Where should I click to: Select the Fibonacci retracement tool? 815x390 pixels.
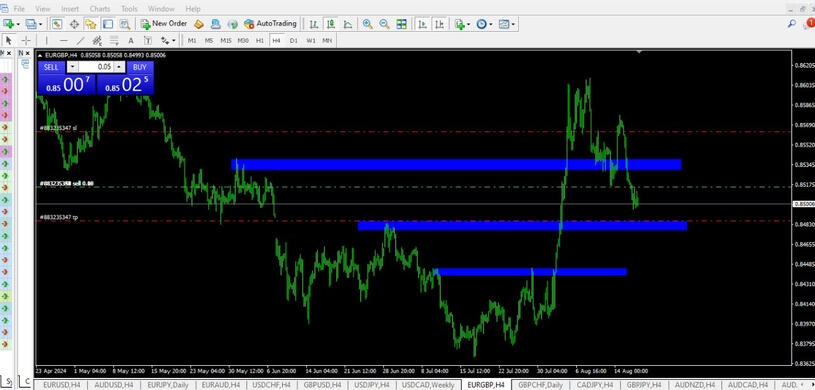pos(114,40)
